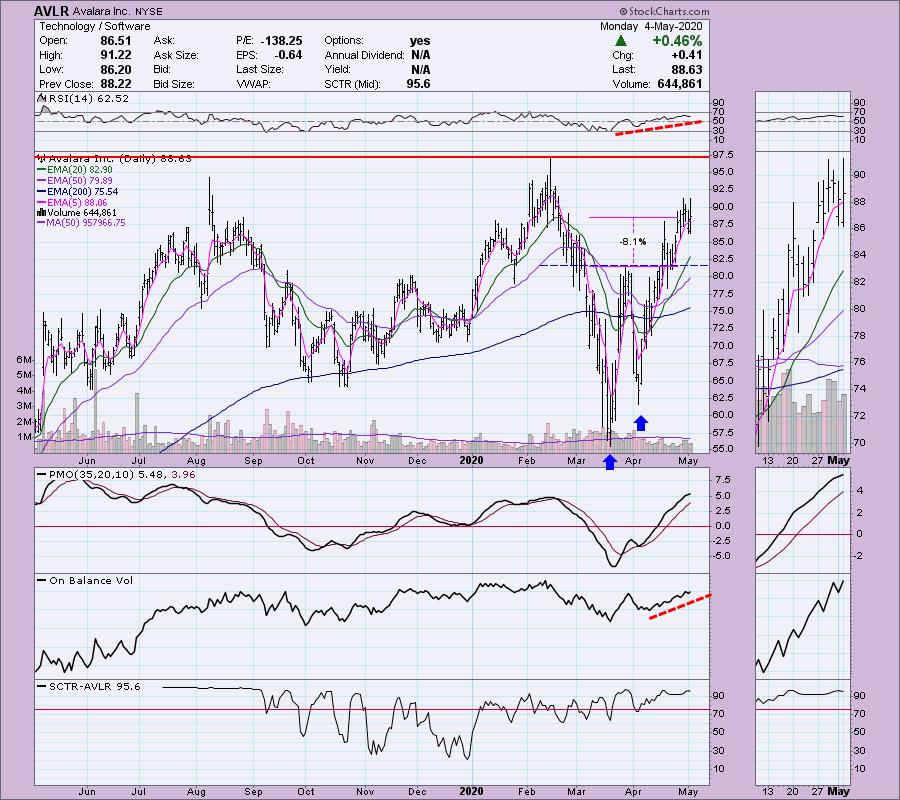Click the header Volume value 644,861
Viewport: 900px width, 800px height.
click(678, 84)
